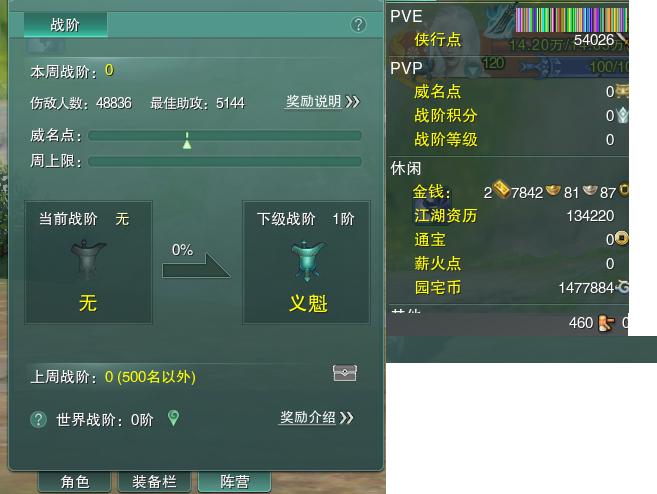Image resolution: width=657 pixels, height=494 pixels.
Task: Expand 奖励介绍 reward introduction link
Action: coord(317,417)
